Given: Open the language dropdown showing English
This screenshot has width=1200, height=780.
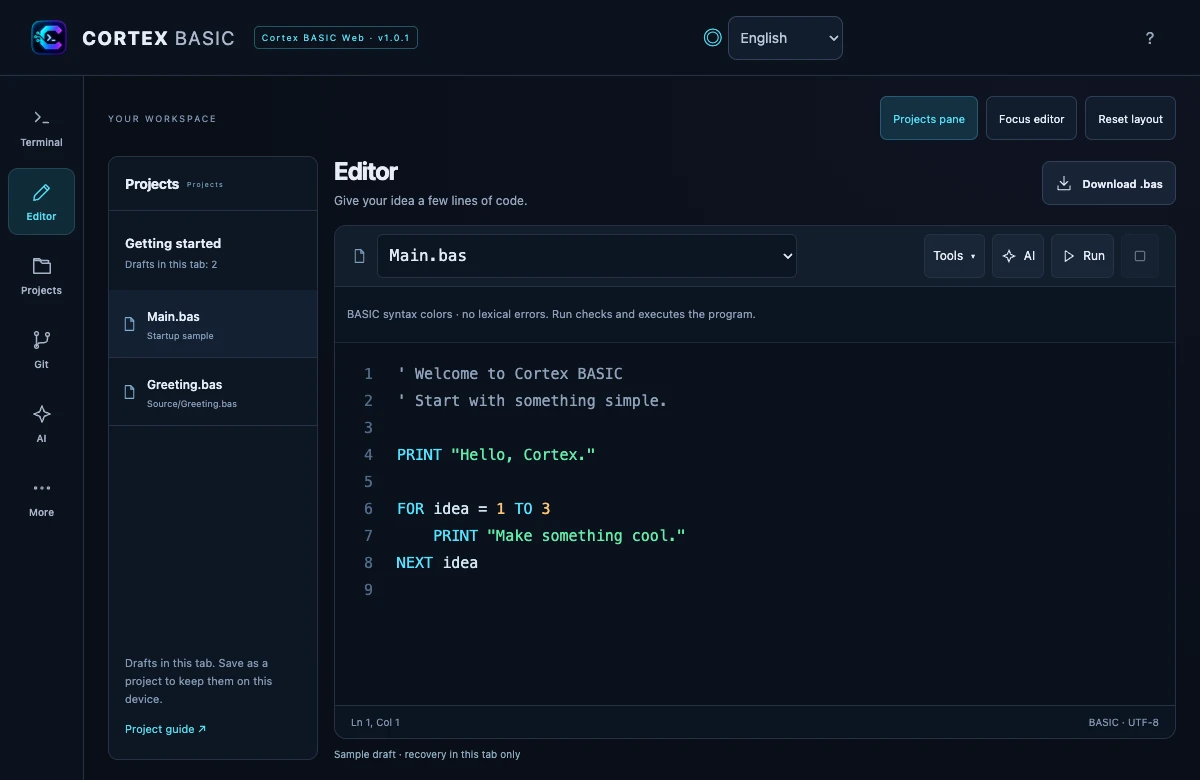Looking at the screenshot, I should click(785, 38).
